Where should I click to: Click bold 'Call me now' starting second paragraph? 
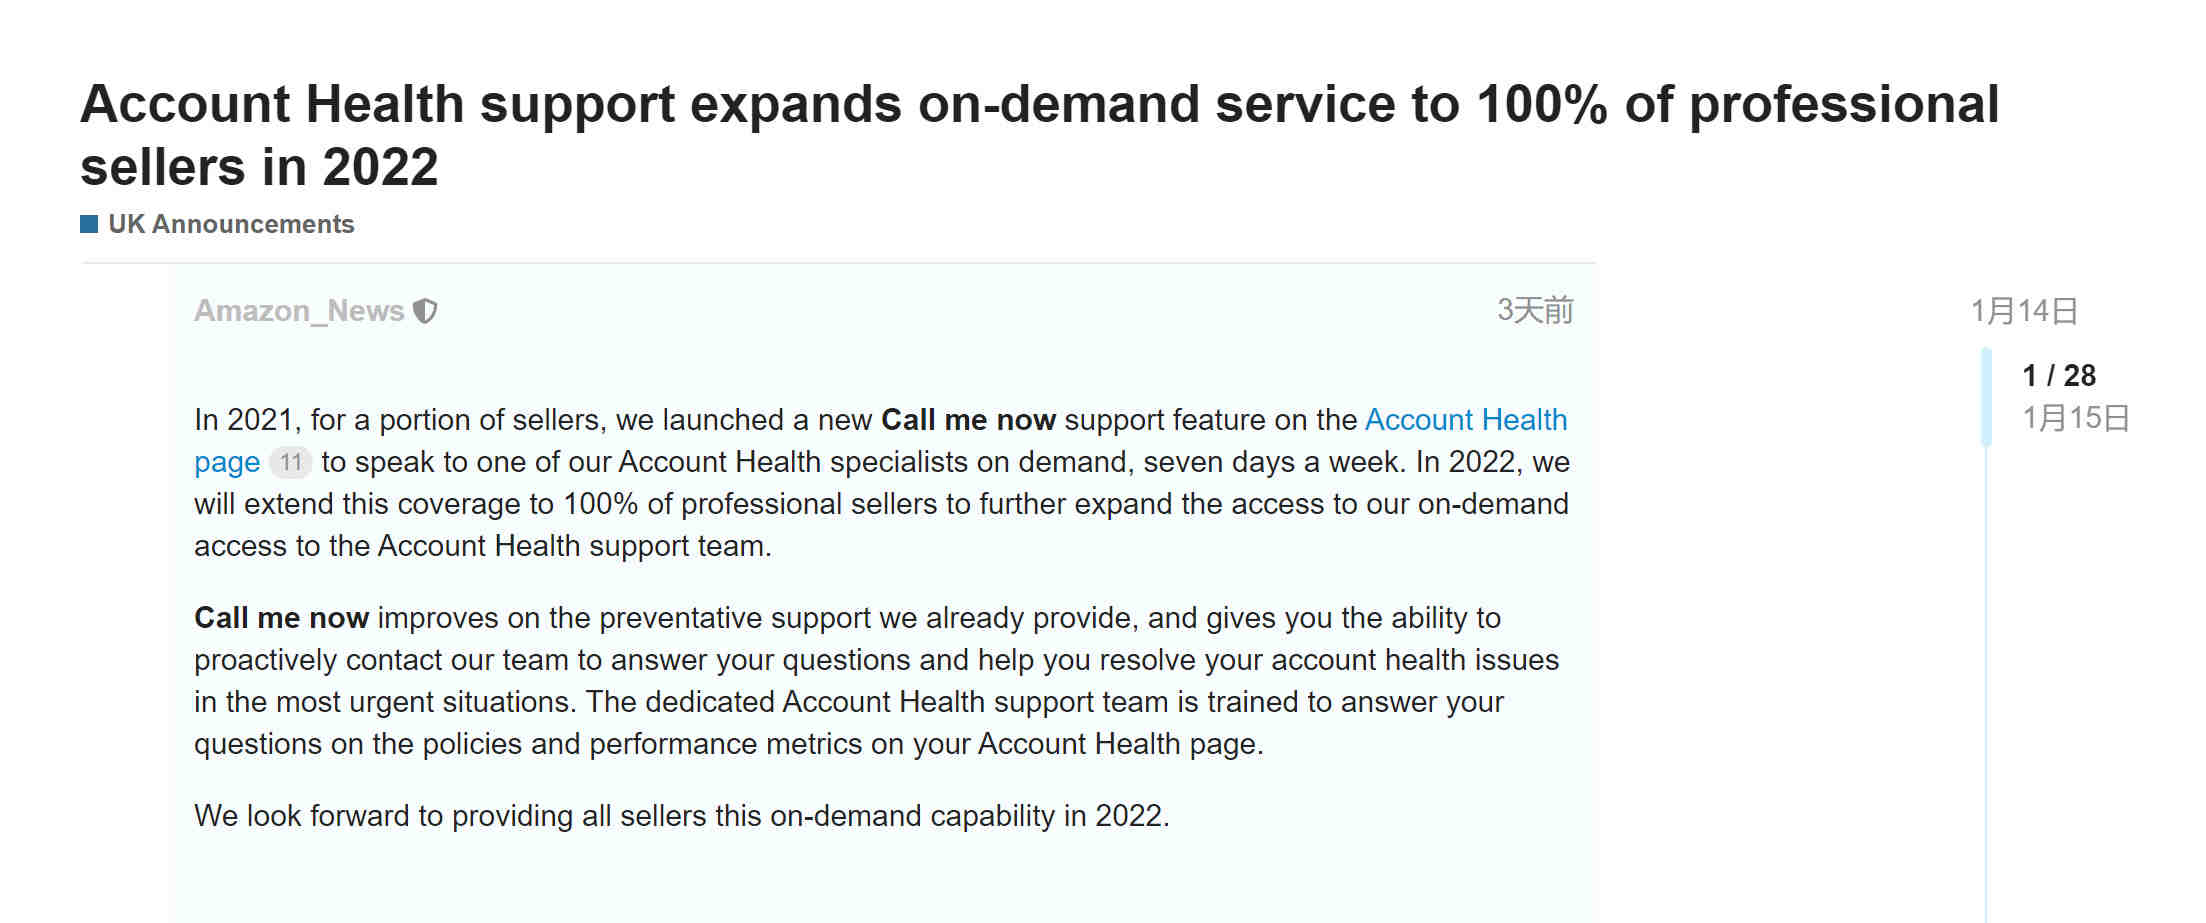[282, 618]
